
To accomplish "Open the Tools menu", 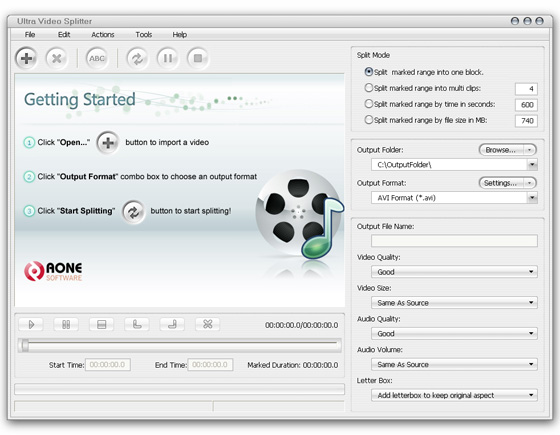I will coord(144,35).
